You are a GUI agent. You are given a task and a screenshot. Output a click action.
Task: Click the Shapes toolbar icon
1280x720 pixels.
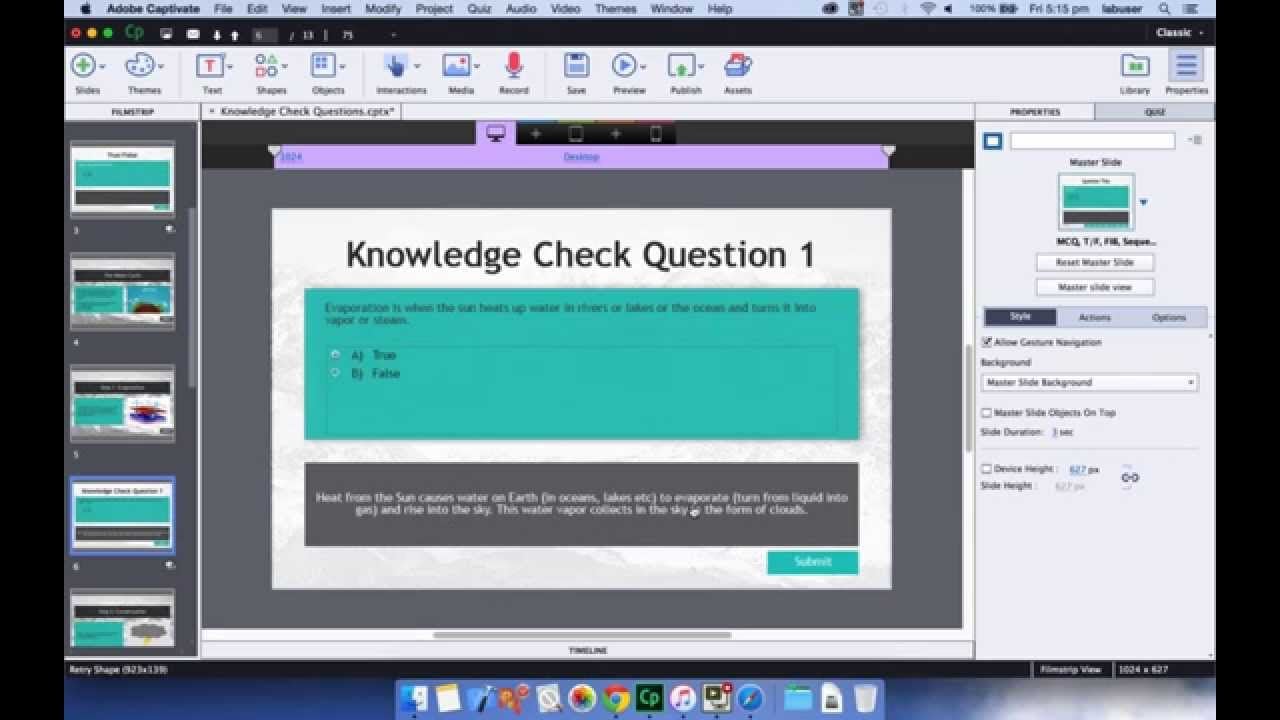coord(266,66)
